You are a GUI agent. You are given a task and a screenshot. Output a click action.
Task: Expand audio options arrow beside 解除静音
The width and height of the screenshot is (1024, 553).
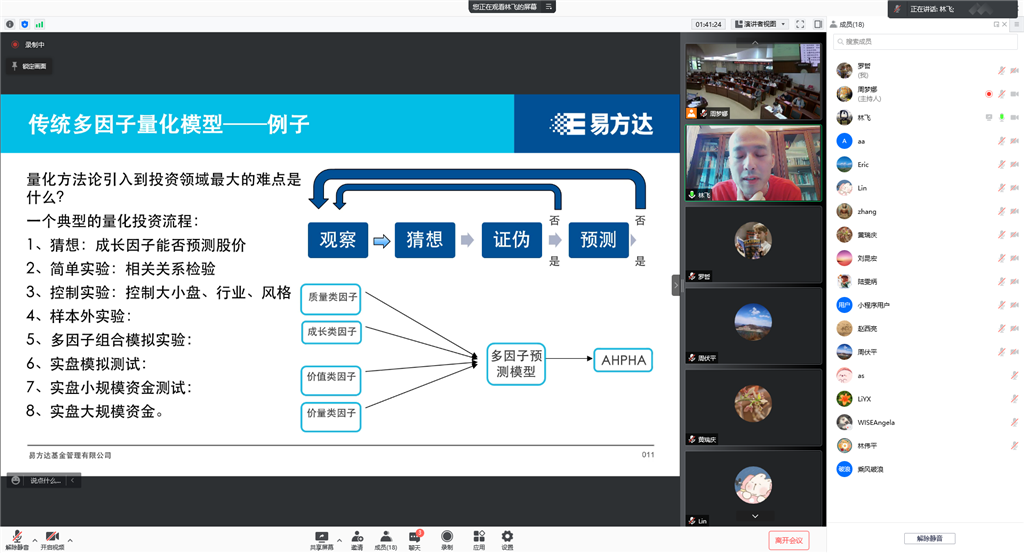click(34, 539)
